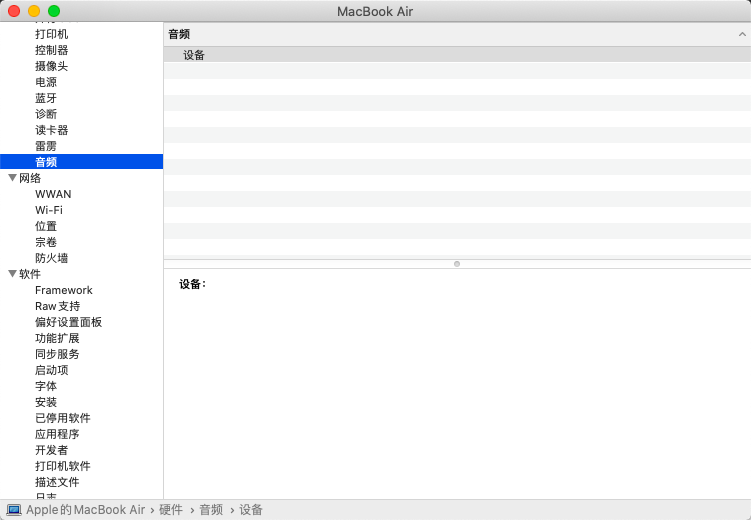Close the MacBook Air window

click(14, 11)
